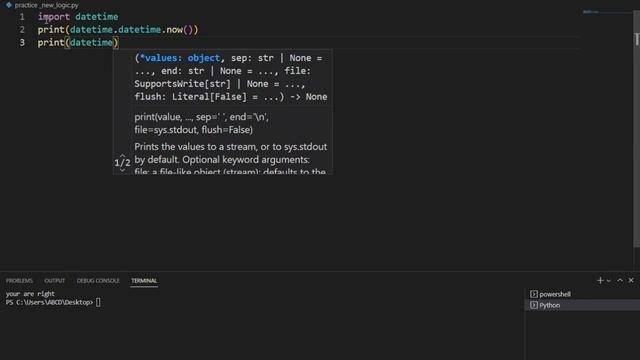This screenshot has width=640, height=360.
Task: Switch to the OUTPUT tab
Action: [x=55, y=281]
